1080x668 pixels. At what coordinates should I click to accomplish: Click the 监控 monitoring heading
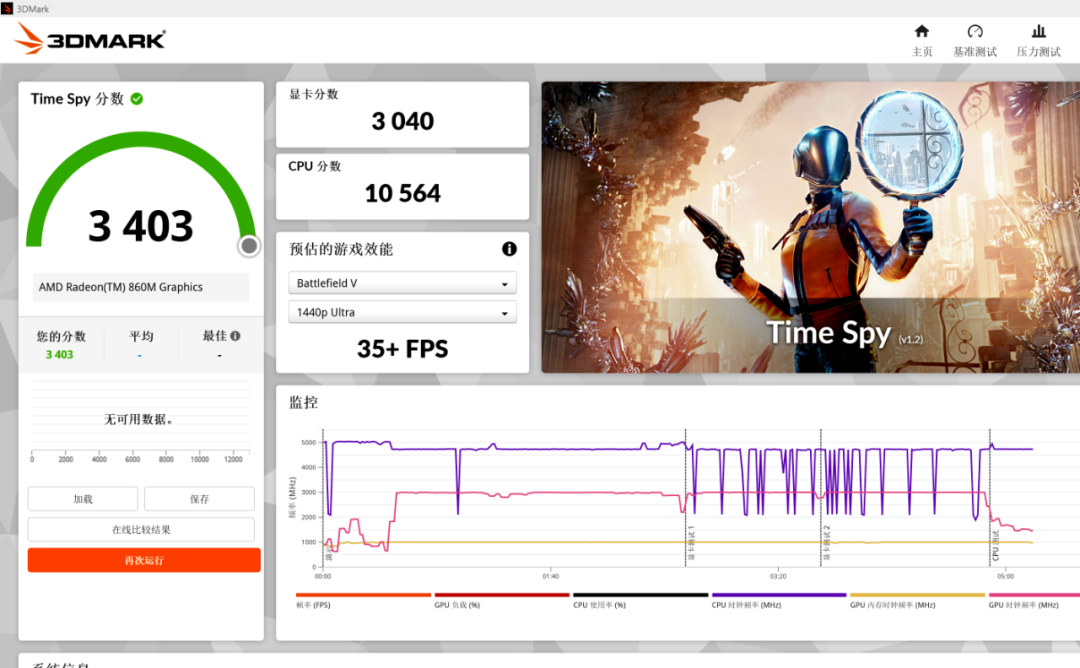pos(303,402)
